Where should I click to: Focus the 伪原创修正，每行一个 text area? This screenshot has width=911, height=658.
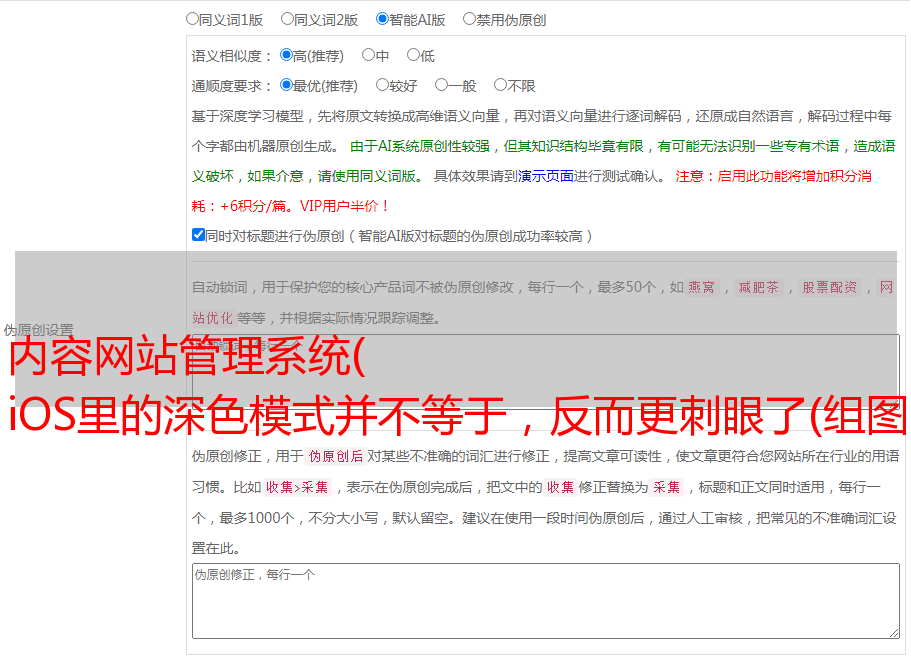(546, 601)
